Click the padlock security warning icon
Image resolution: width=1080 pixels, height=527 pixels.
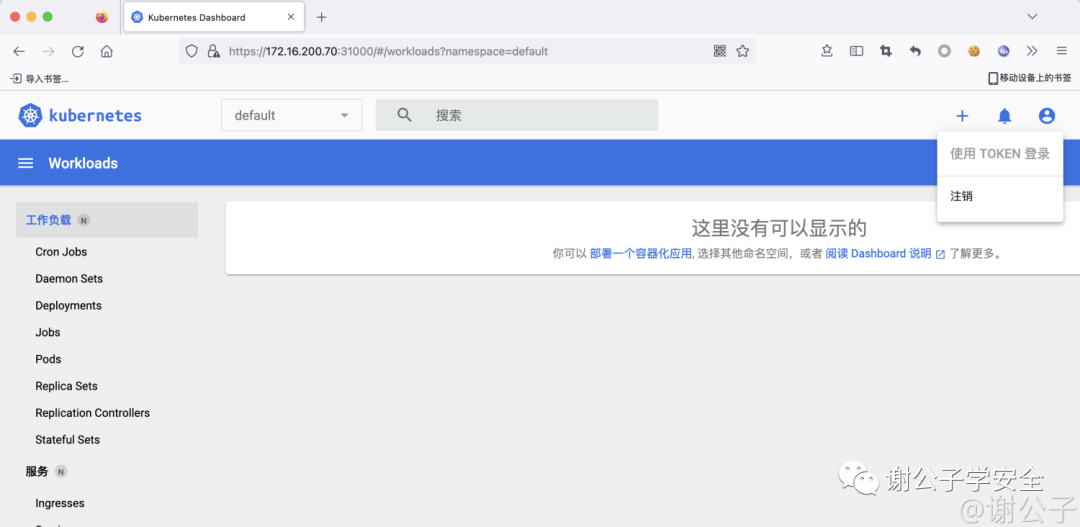(x=214, y=51)
